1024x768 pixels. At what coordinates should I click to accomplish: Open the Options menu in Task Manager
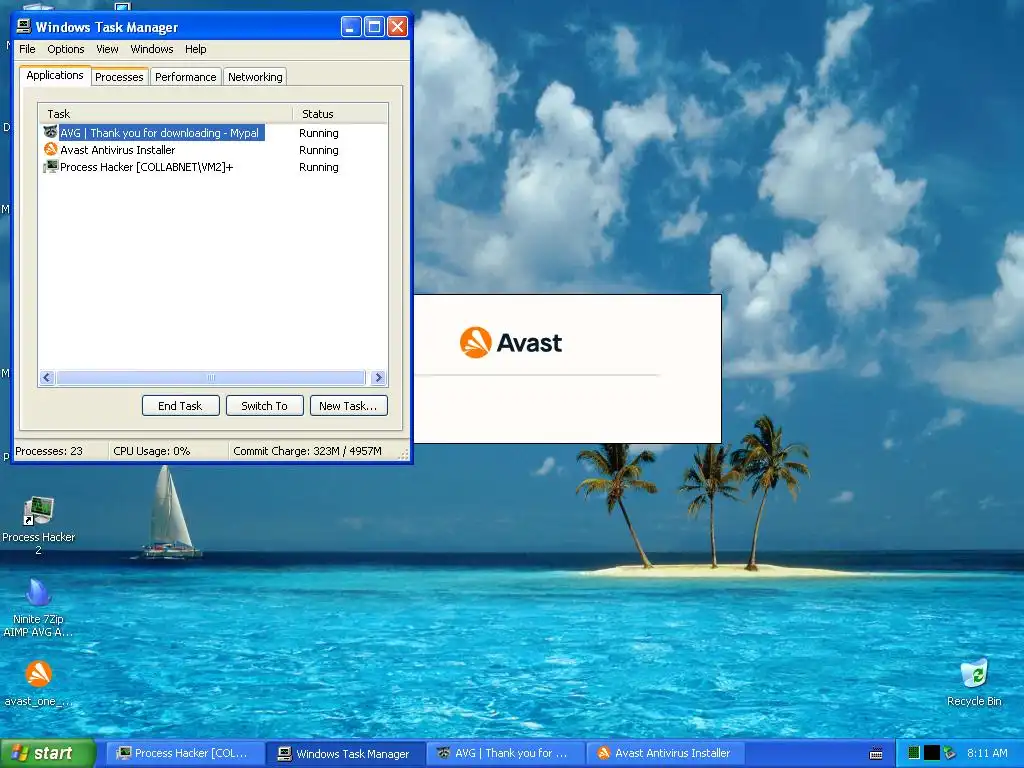coord(65,49)
